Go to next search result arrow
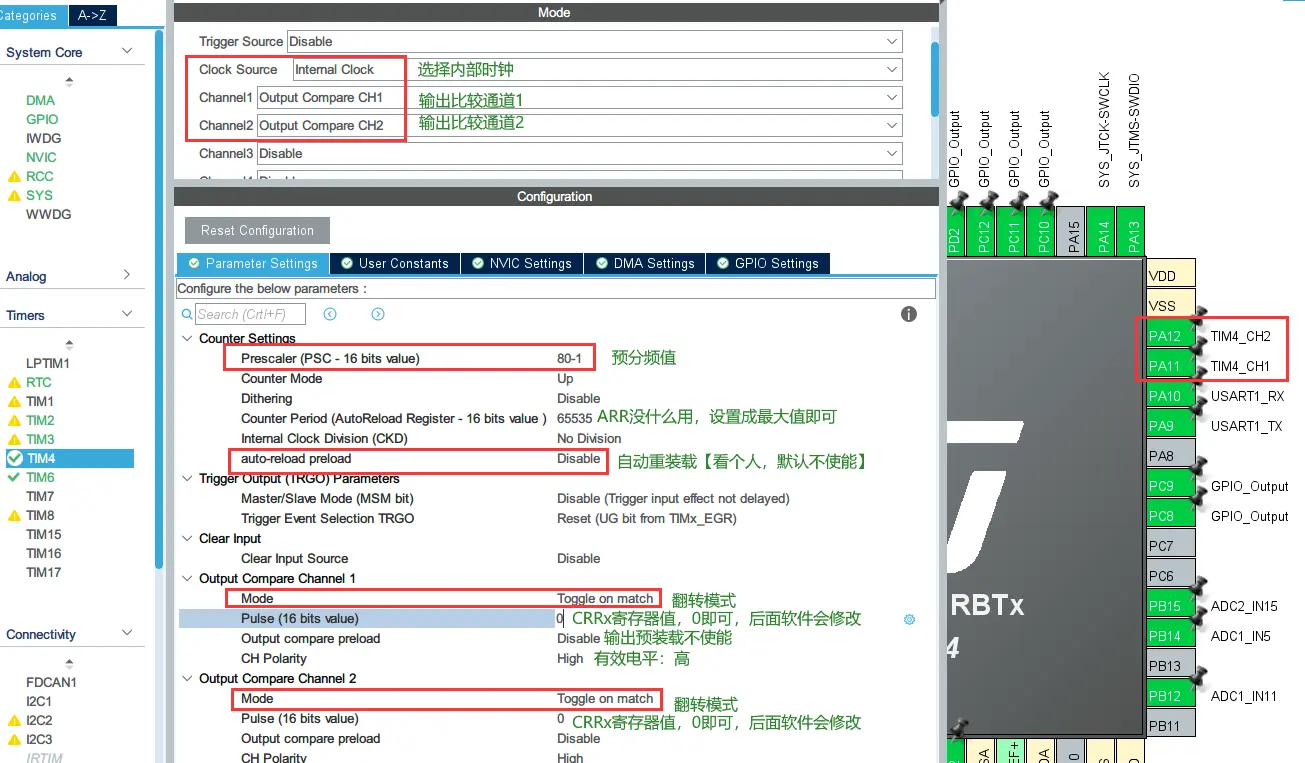This screenshot has height=763, width=1305. [378, 314]
